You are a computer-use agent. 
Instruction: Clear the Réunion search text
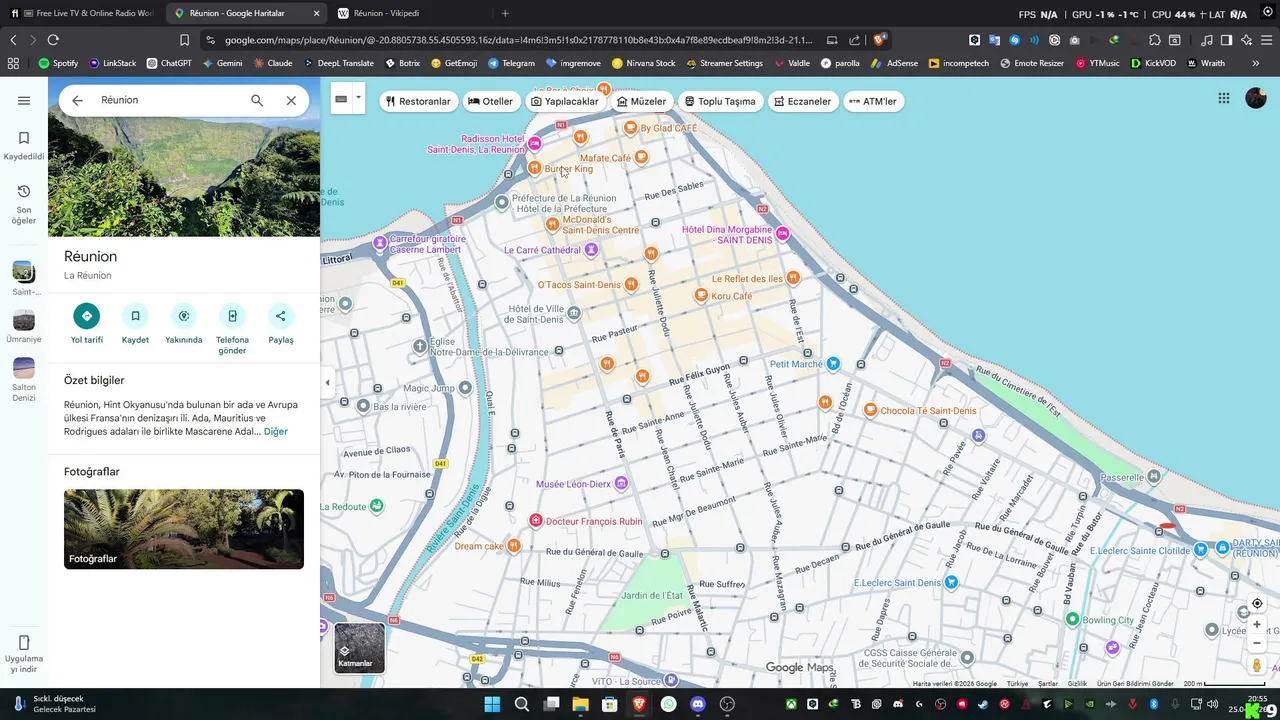pyautogui.click(x=291, y=100)
